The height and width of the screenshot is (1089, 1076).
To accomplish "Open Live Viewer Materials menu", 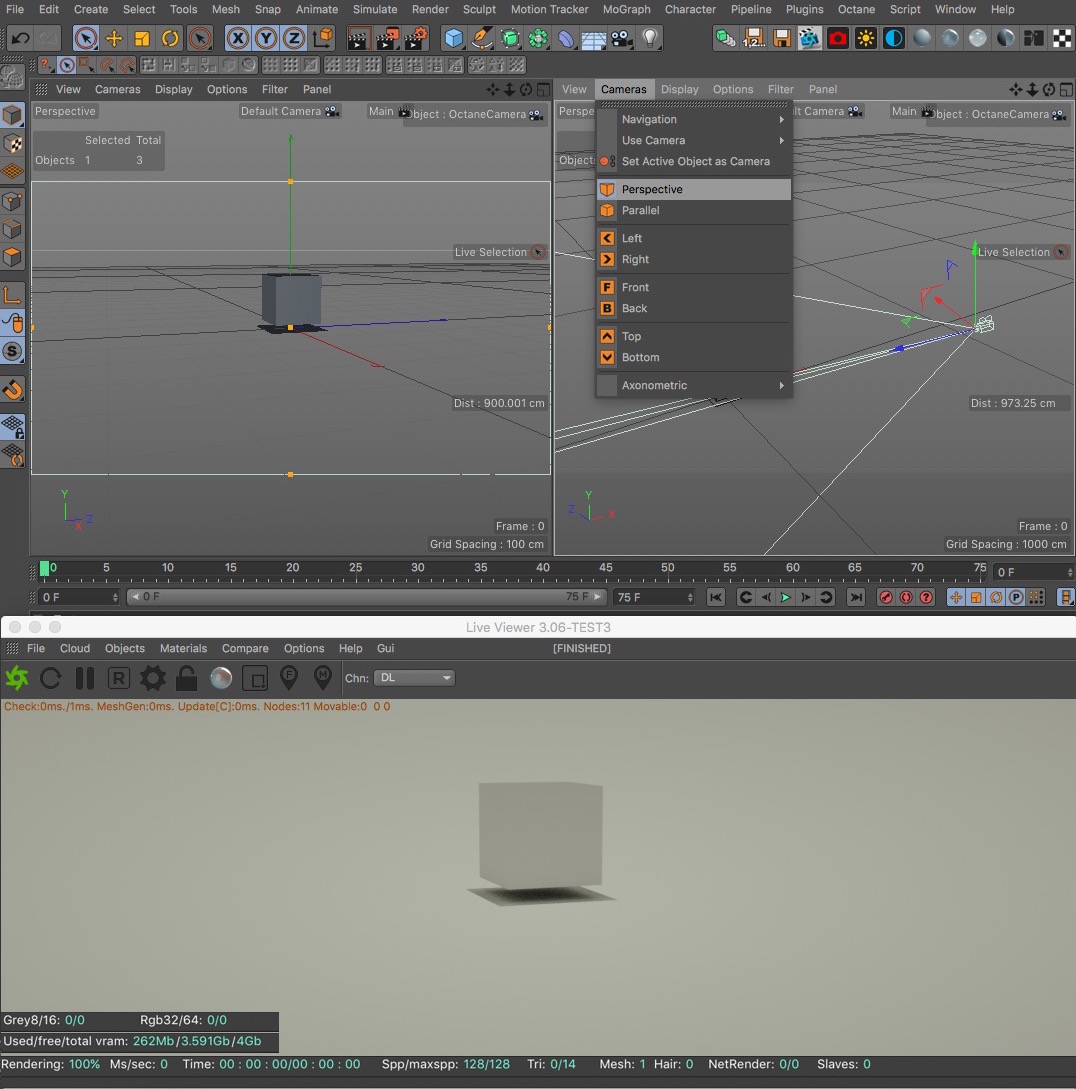I will pos(183,648).
